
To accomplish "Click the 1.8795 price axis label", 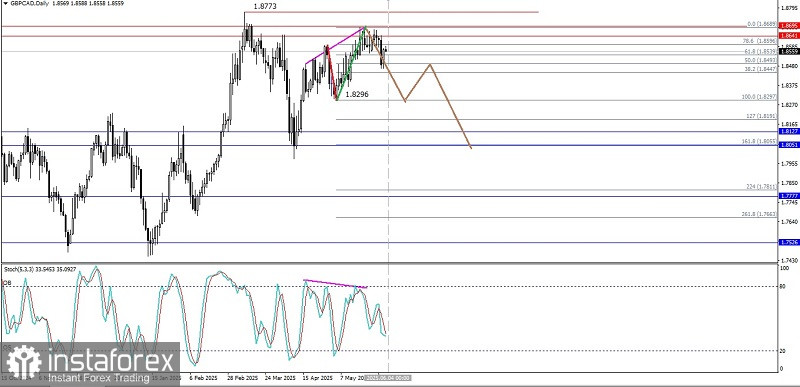I will click(x=790, y=8).
